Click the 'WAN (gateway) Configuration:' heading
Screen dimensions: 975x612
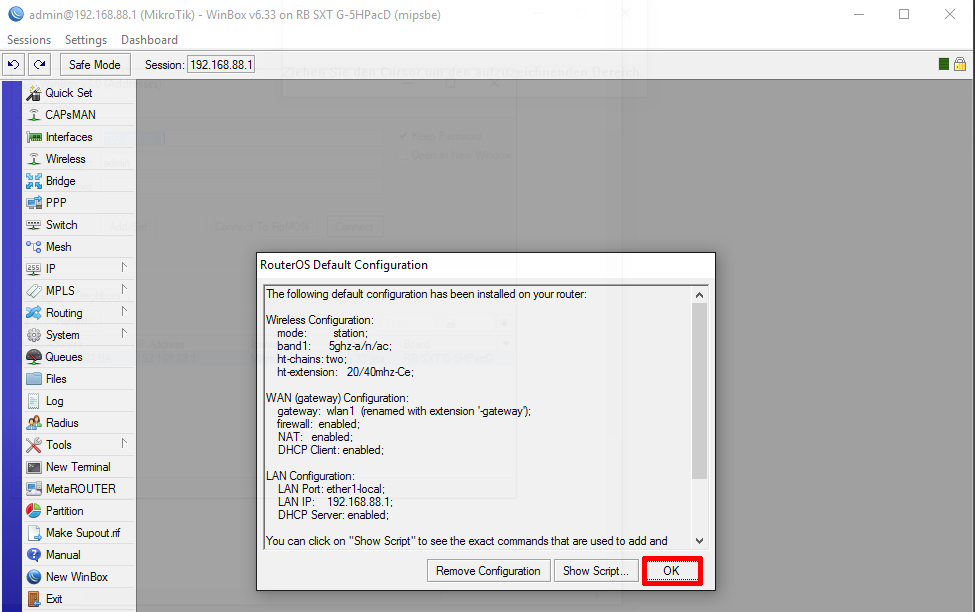click(x=337, y=398)
